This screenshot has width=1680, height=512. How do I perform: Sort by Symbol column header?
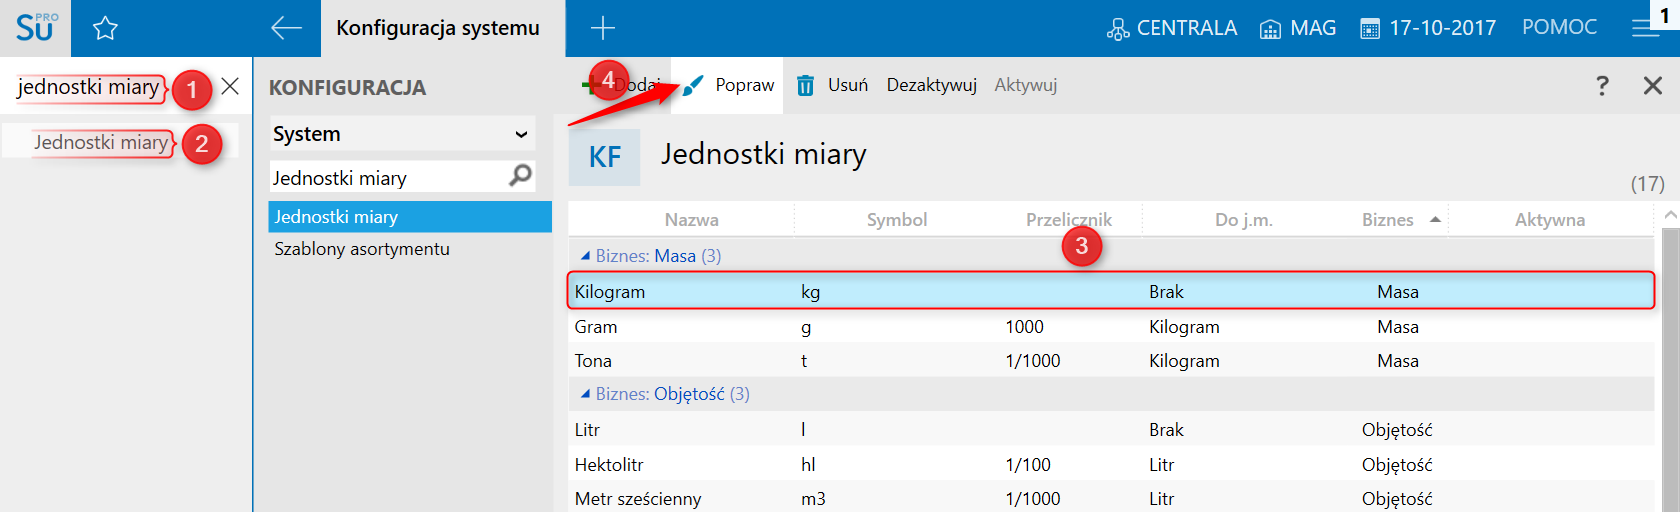pyautogui.click(x=897, y=220)
